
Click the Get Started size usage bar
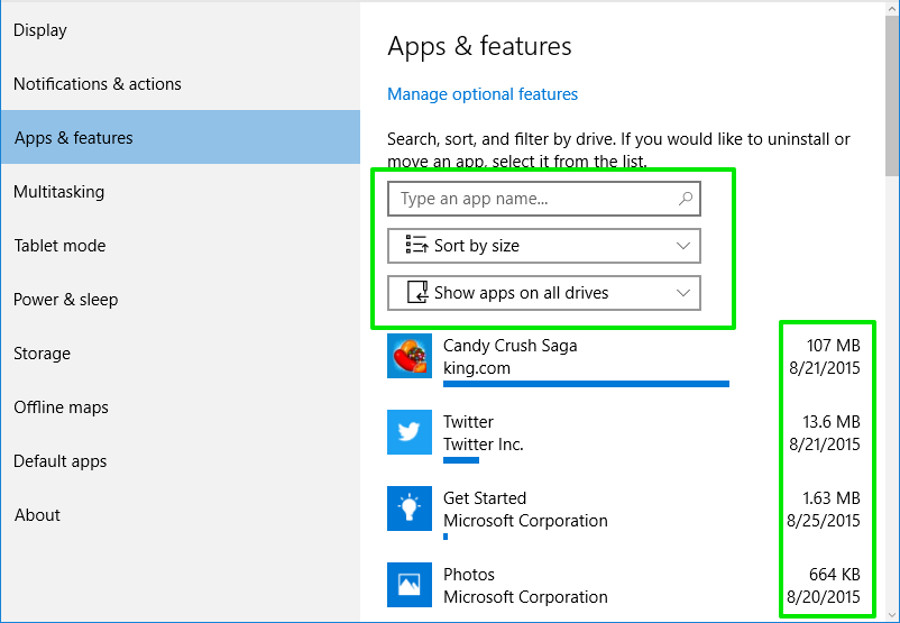coord(445,536)
